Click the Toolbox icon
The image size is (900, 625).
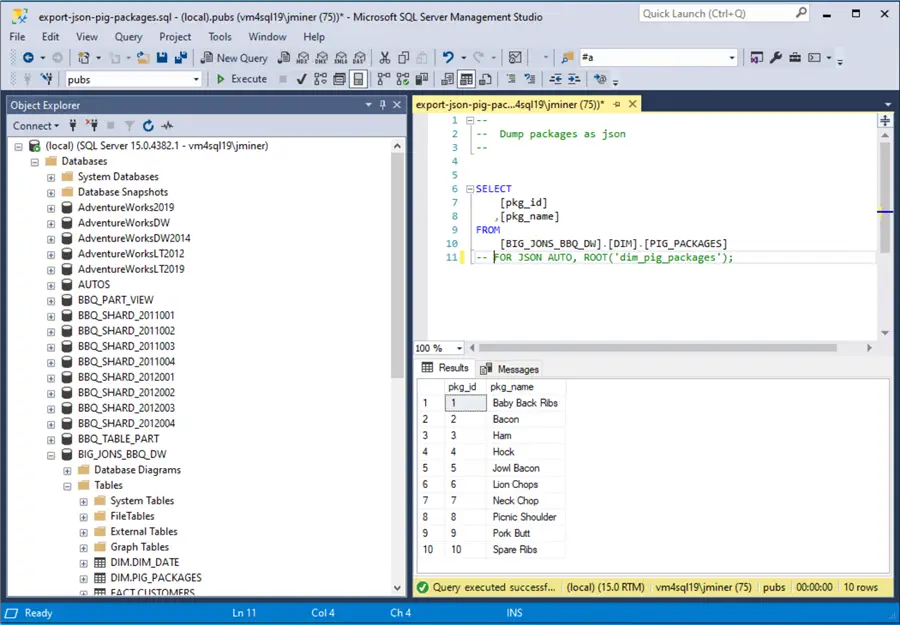click(x=795, y=57)
